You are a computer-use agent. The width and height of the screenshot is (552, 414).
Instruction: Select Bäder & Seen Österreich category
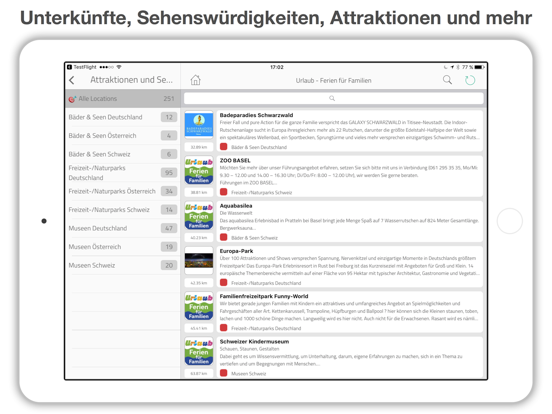pyautogui.click(x=123, y=136)
